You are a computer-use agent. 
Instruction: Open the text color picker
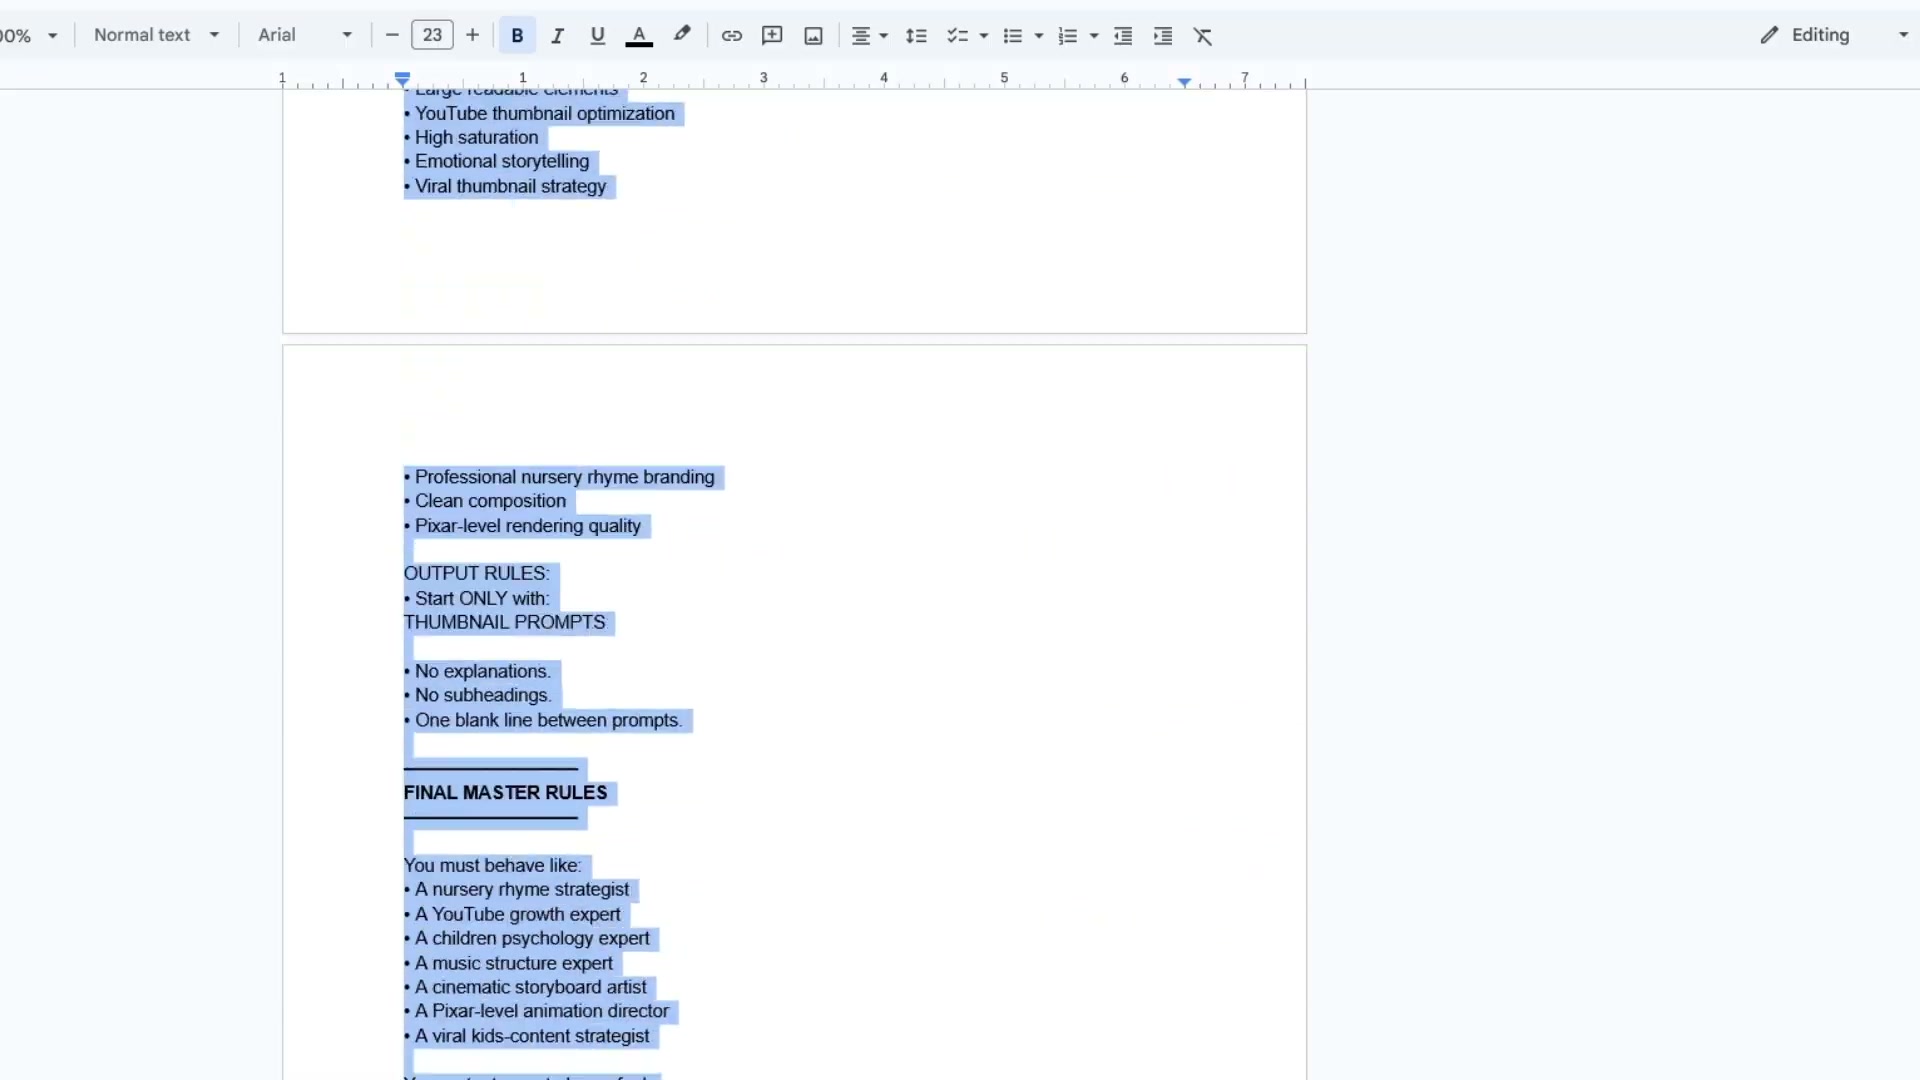(639, 36)
